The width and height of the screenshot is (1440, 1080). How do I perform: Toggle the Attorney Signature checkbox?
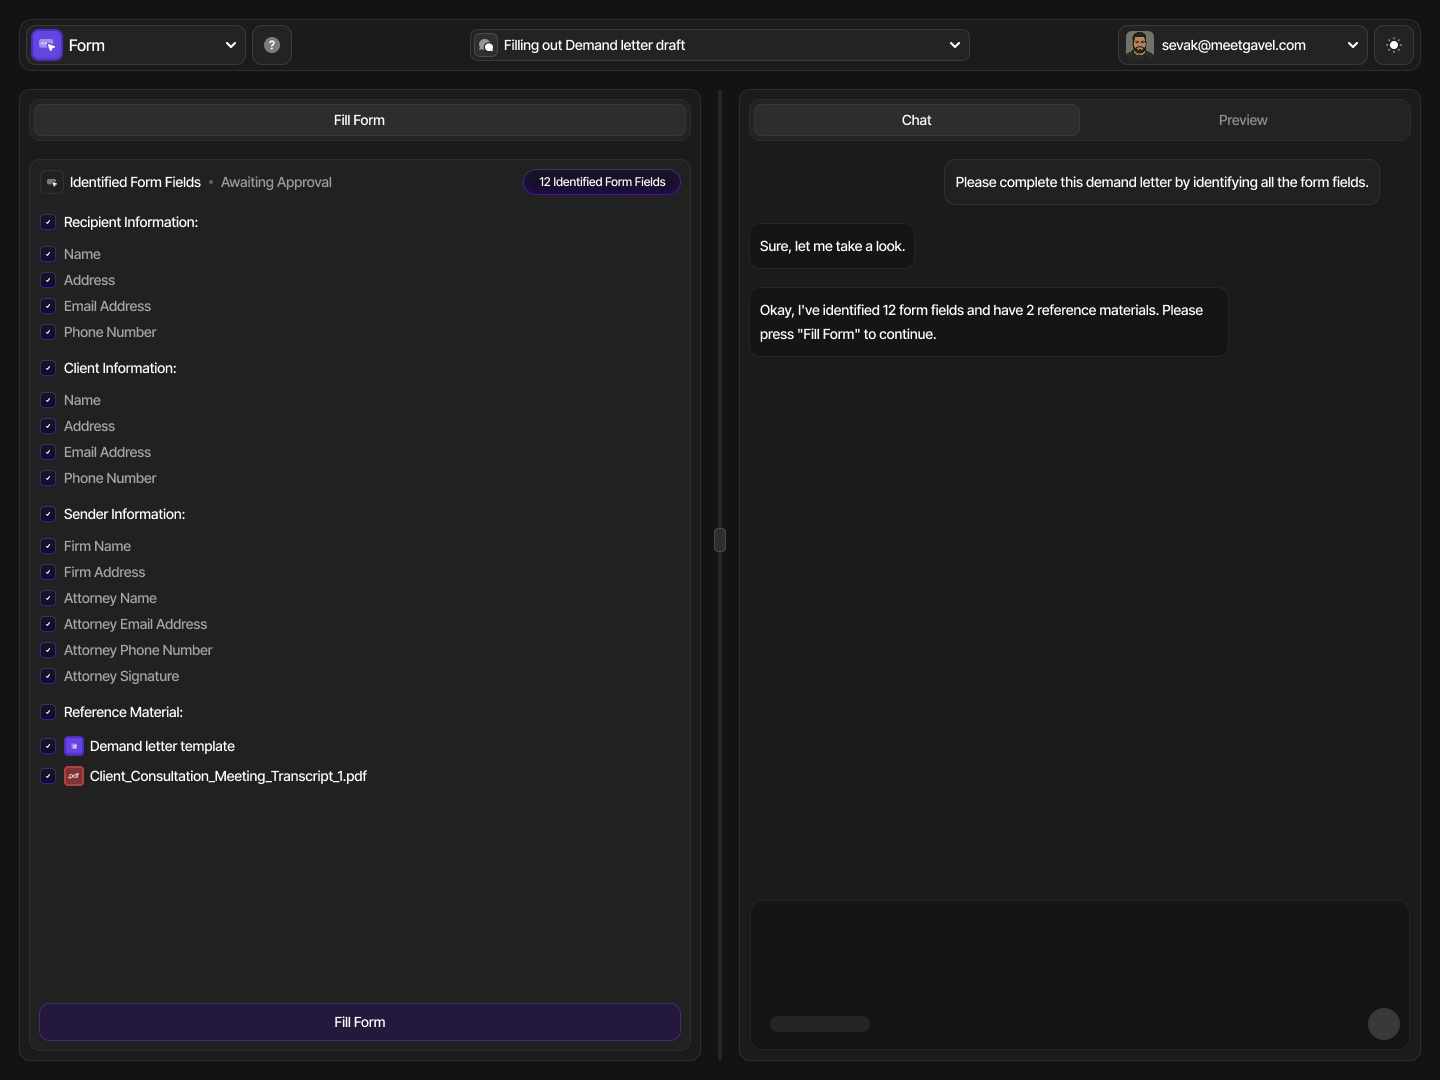(48, 676)
